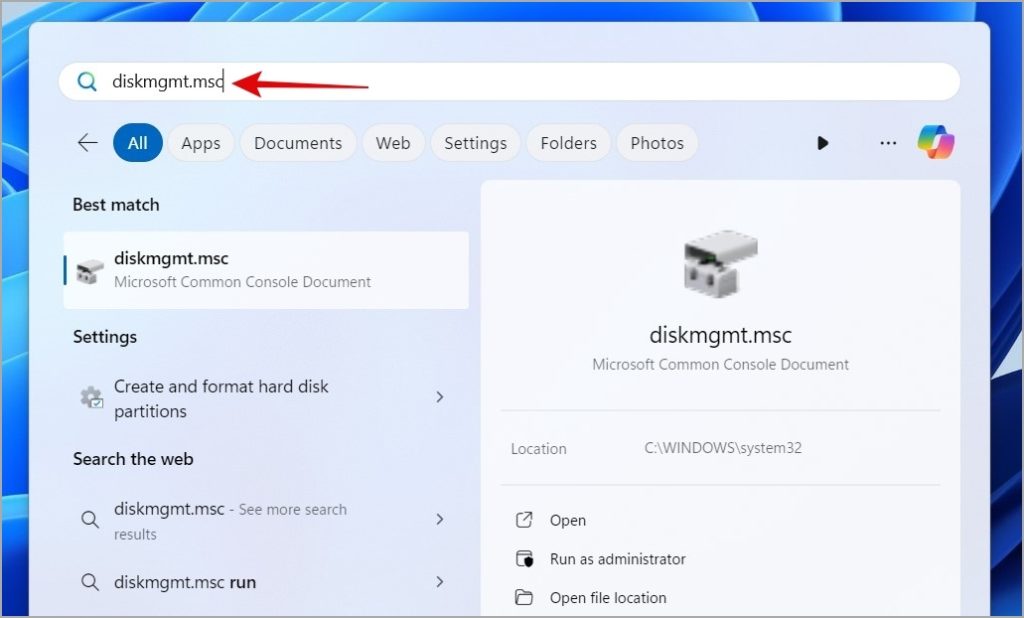The width and height of the screenshot is (1024, 618).
Task: Select the diskmgmt.msc run web suggestion
Action: [266, 582]
